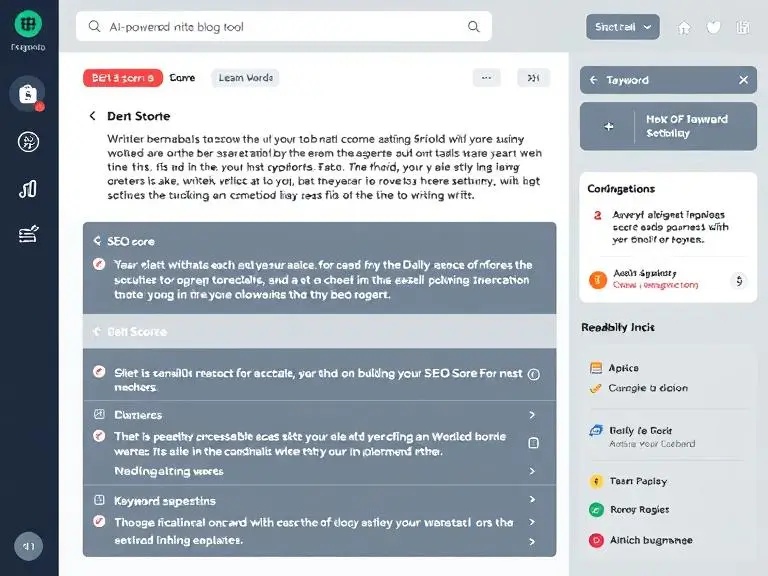Click the back arrow in Tayword header
Screen dimensions: 768x576
pos(594,80)
